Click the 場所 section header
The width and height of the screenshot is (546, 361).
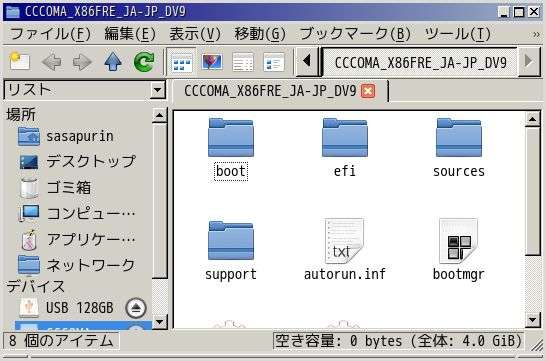(21, 115)
